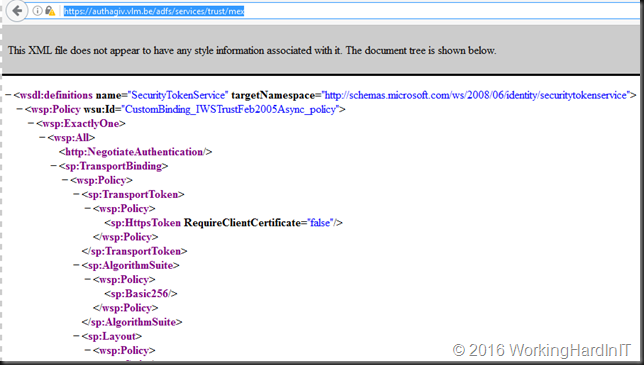Collapse wsp:Policy under sp:TransportBinding
644x365 pixels.
coord(65,180)
